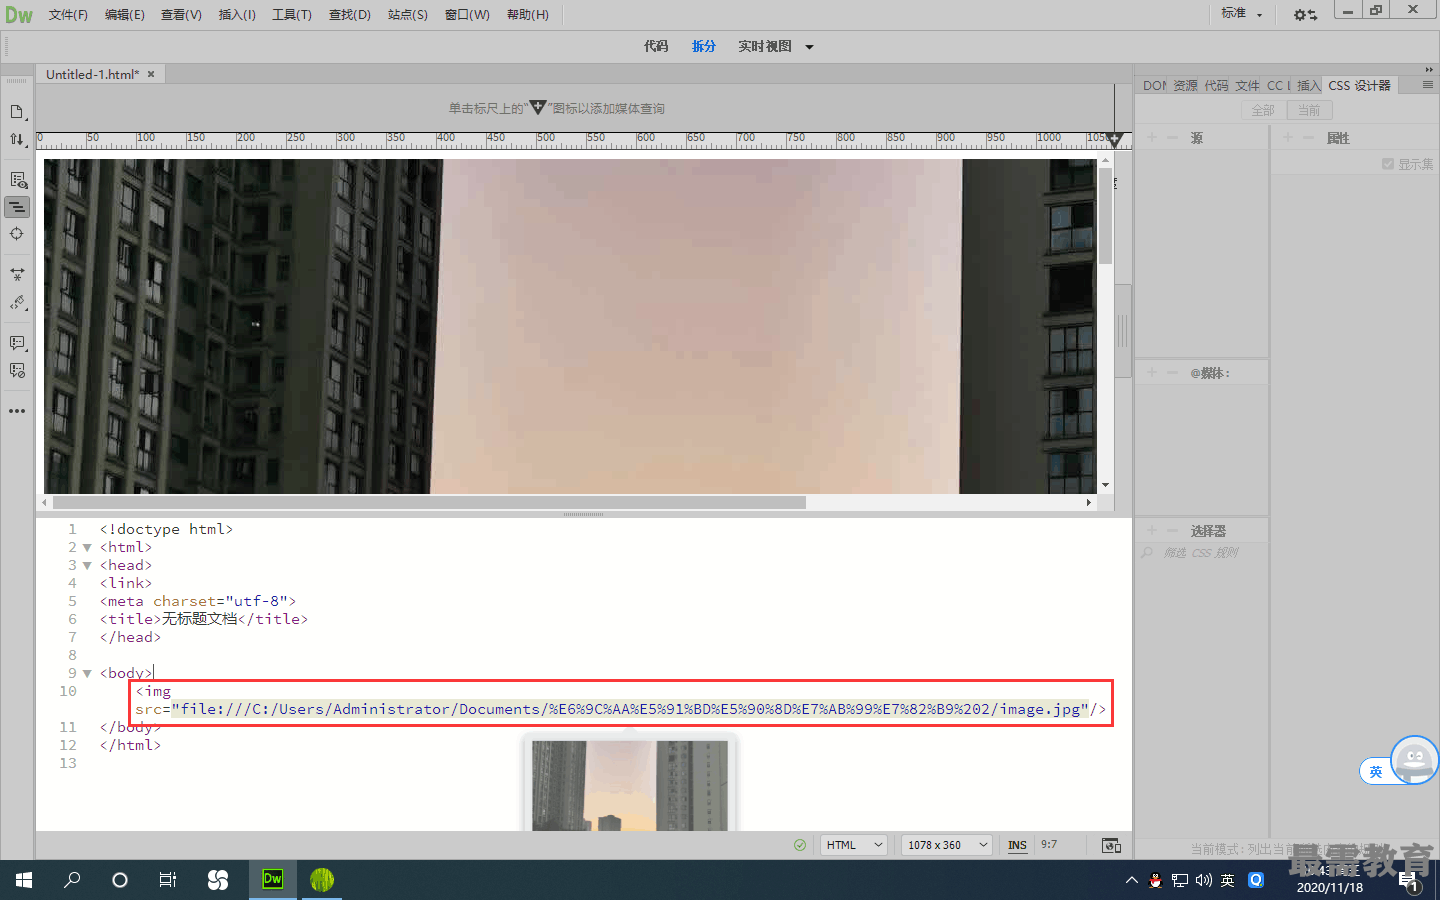
Task: Toggle 英 input method floating button
Action: (1376, 771)
